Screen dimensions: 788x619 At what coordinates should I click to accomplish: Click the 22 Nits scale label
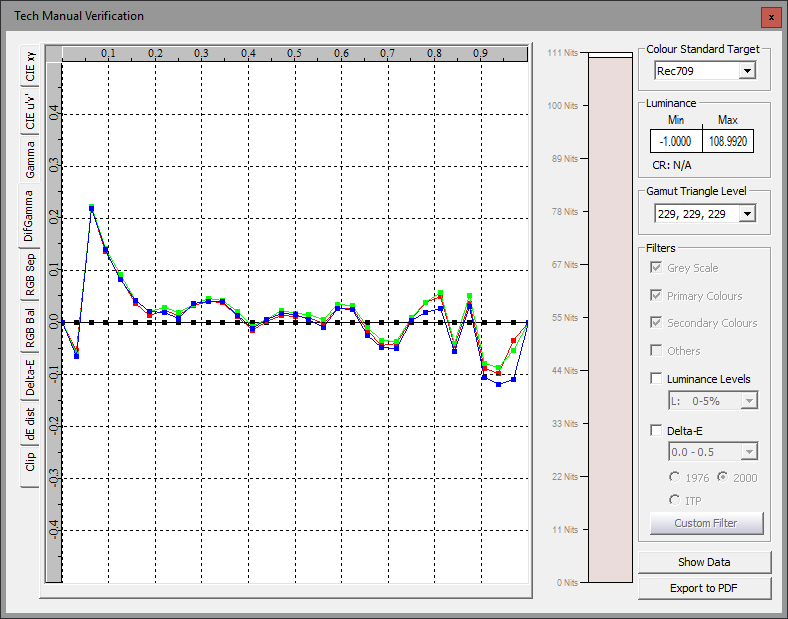pos(565,477)
